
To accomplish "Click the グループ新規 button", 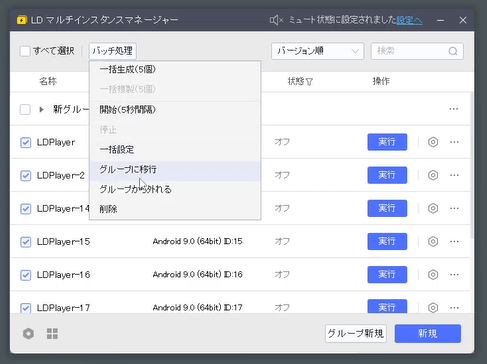I will 356,334.
